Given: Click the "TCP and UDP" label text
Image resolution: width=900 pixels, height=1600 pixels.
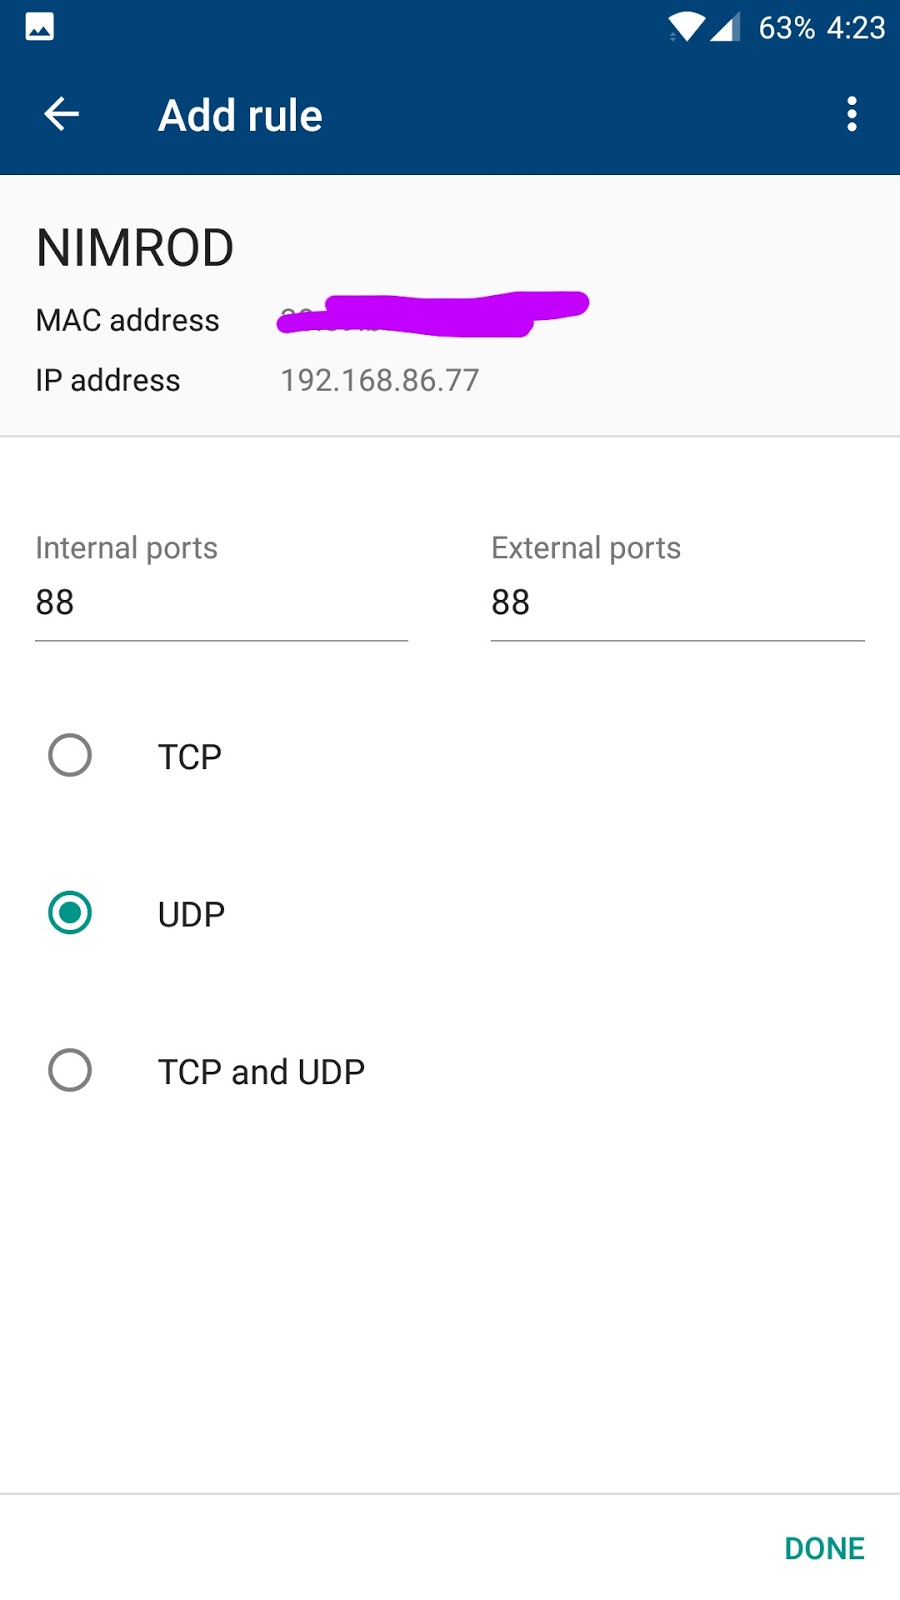Looking at the screenshot, I should [x=261, y=1072].
